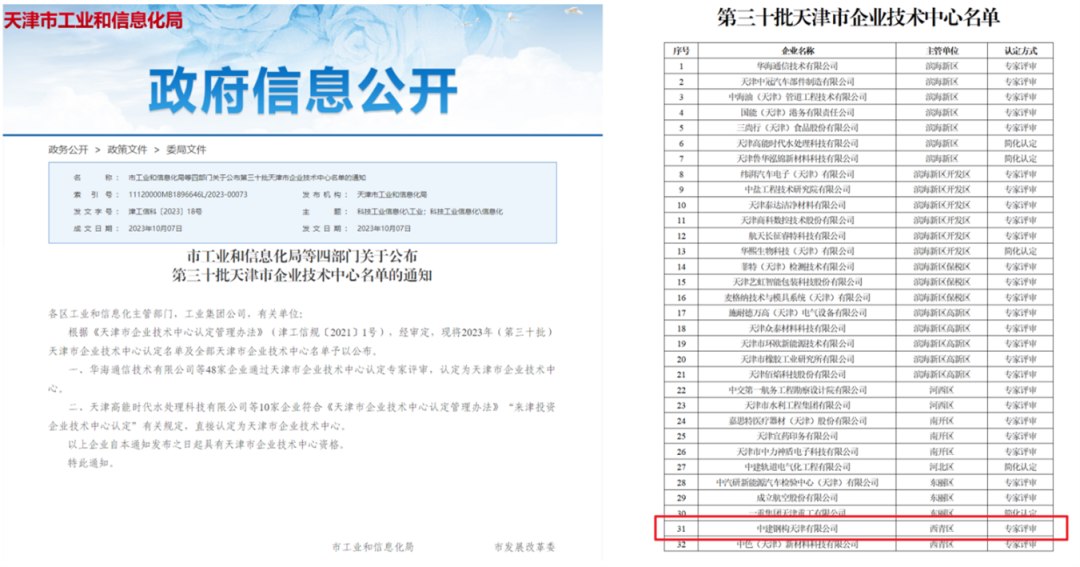
Task: Click the 主题 value 科技工业信息化\工业
Action: click(x=390, y=212)
